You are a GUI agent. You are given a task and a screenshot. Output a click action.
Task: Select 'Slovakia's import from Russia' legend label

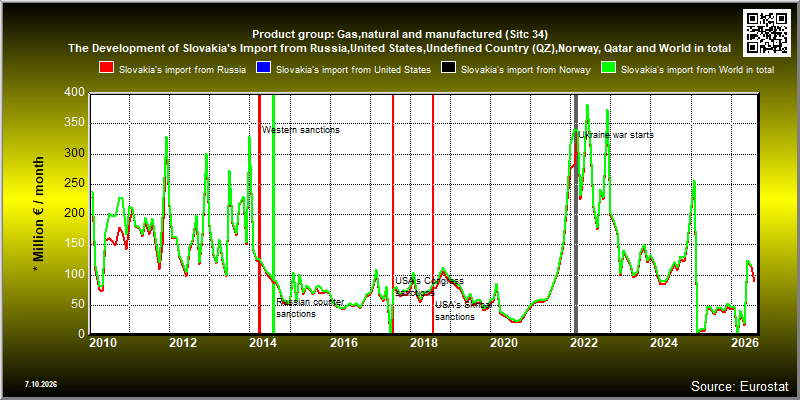tap(182, 70)
